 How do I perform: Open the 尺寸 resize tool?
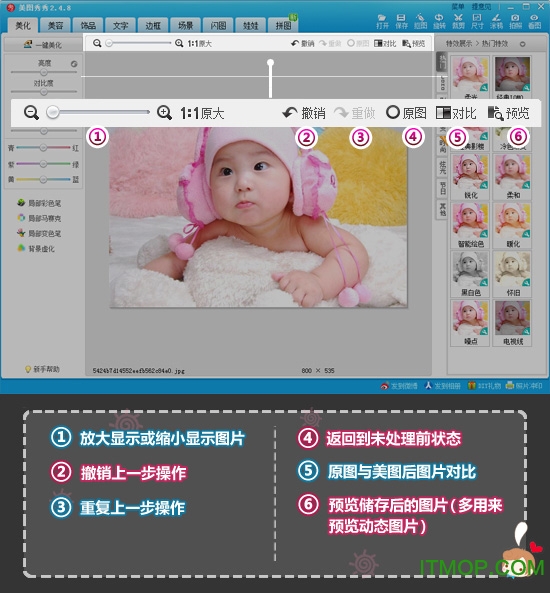point(477,21)
